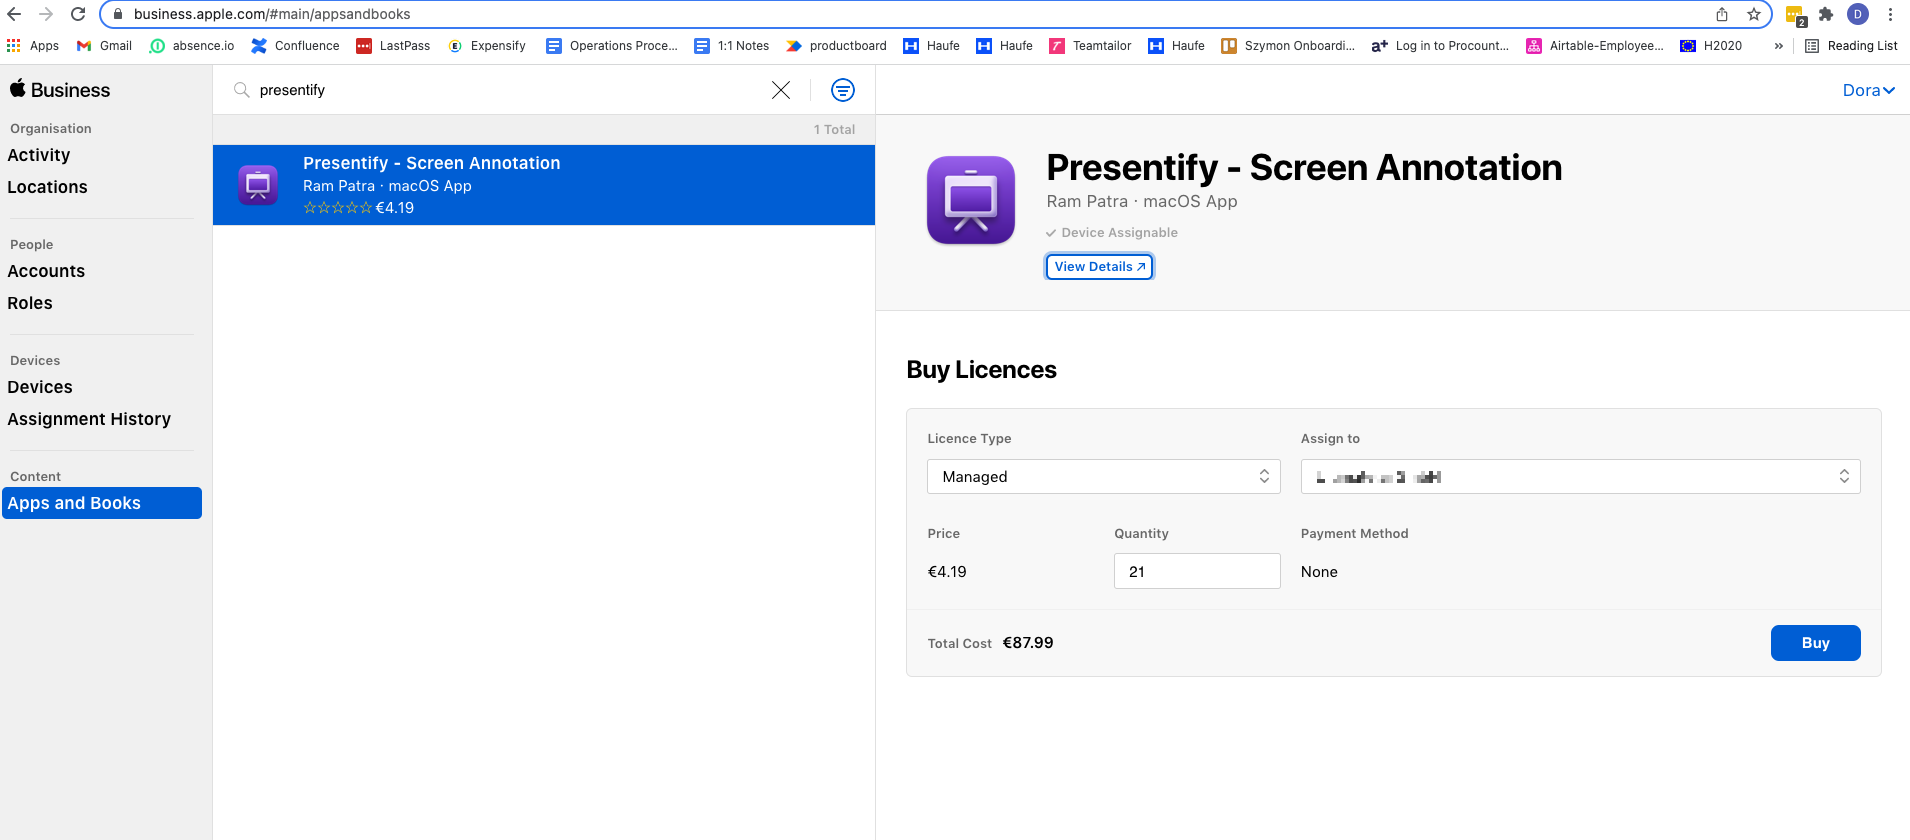The width and height of the screenshot is (1910, 840).
Task: Open the Chrome extensions puzzle icon
Action: tap(1826, 14)
